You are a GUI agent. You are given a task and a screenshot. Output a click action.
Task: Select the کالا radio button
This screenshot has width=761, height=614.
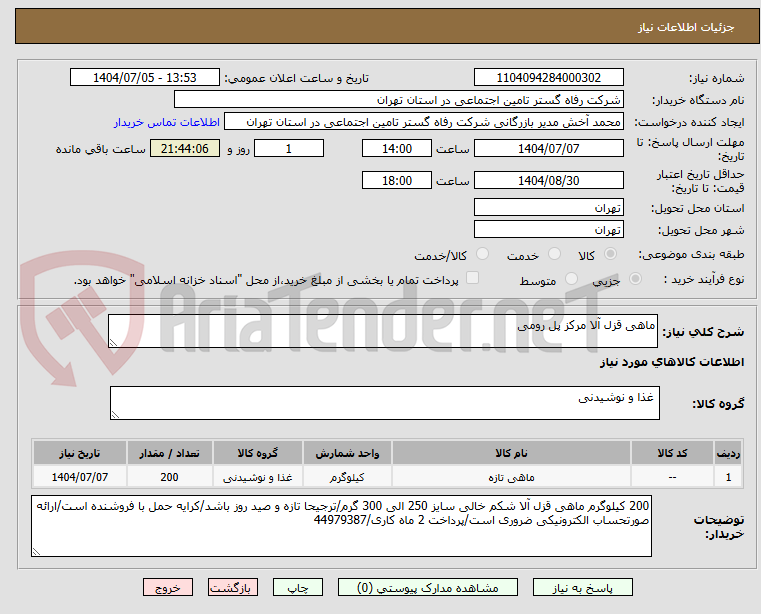[x=611, y=254]
